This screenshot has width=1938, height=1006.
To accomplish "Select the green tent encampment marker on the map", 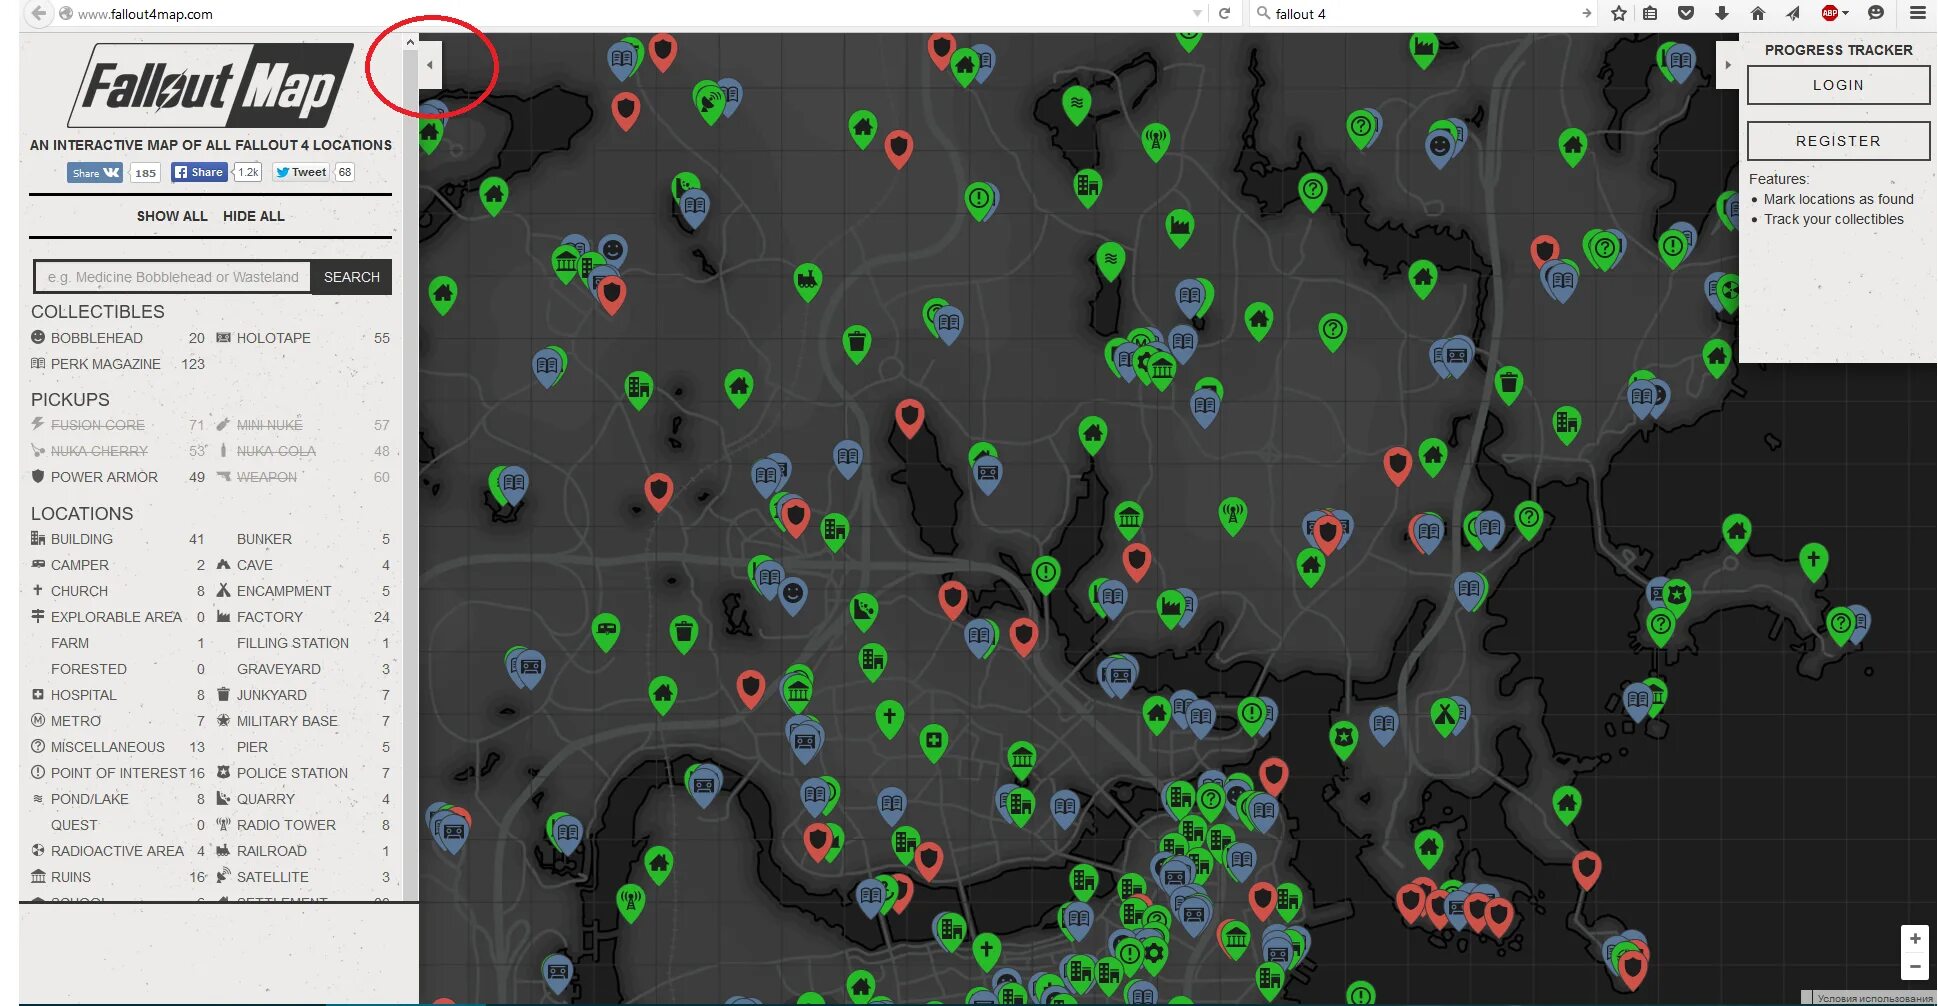I will point(1444,716).
